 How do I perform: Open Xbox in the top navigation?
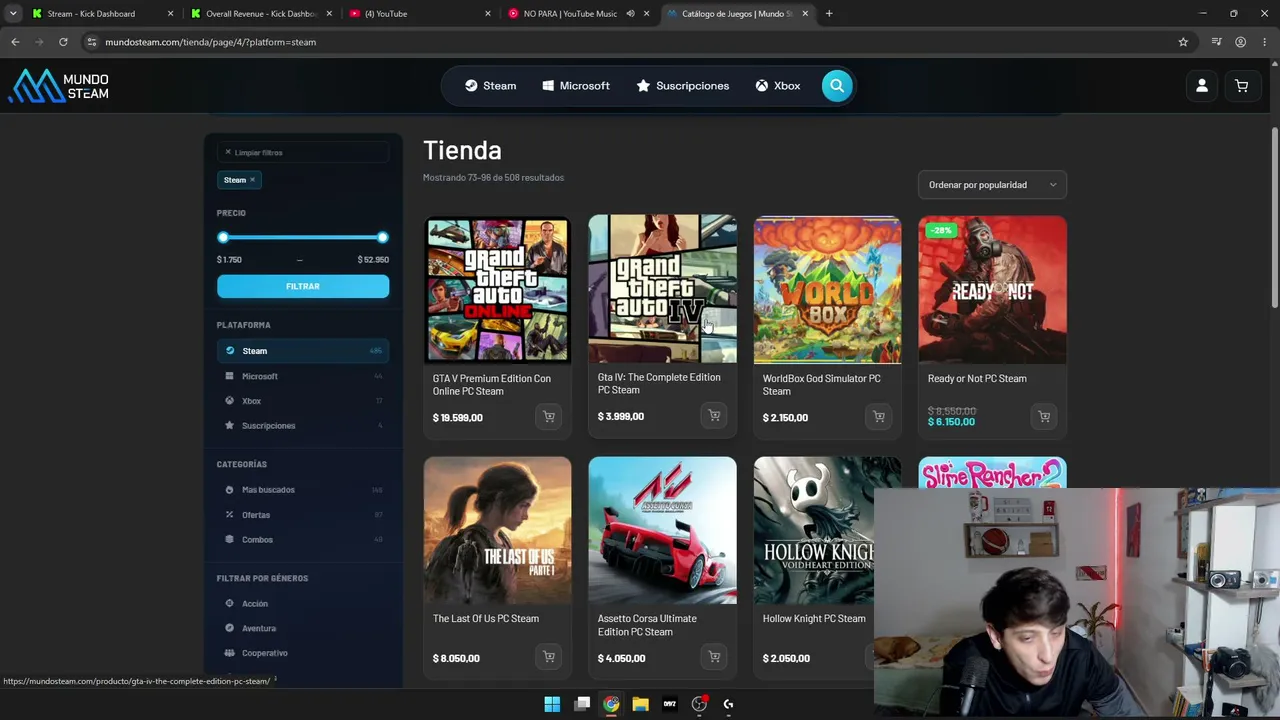[x=778, y=86]
